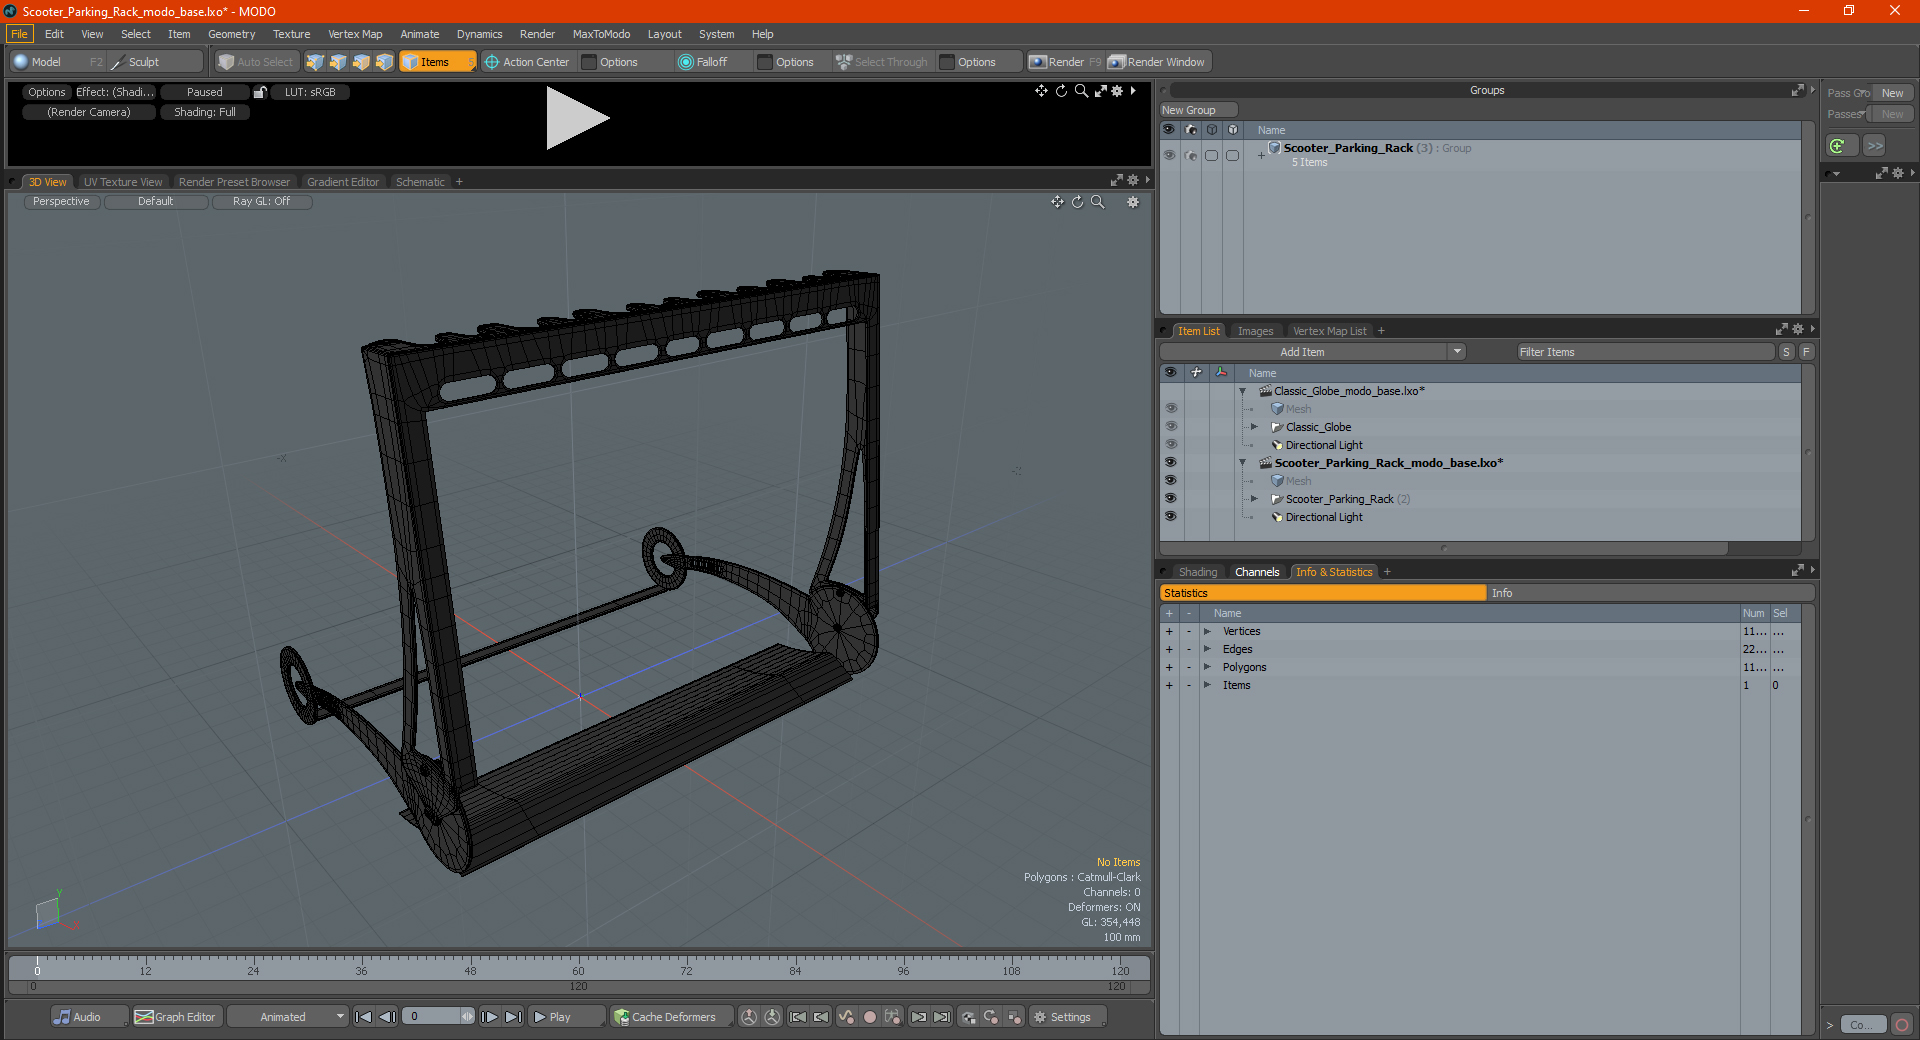Select Polygons selection mode icon

(x=361, y=62)
